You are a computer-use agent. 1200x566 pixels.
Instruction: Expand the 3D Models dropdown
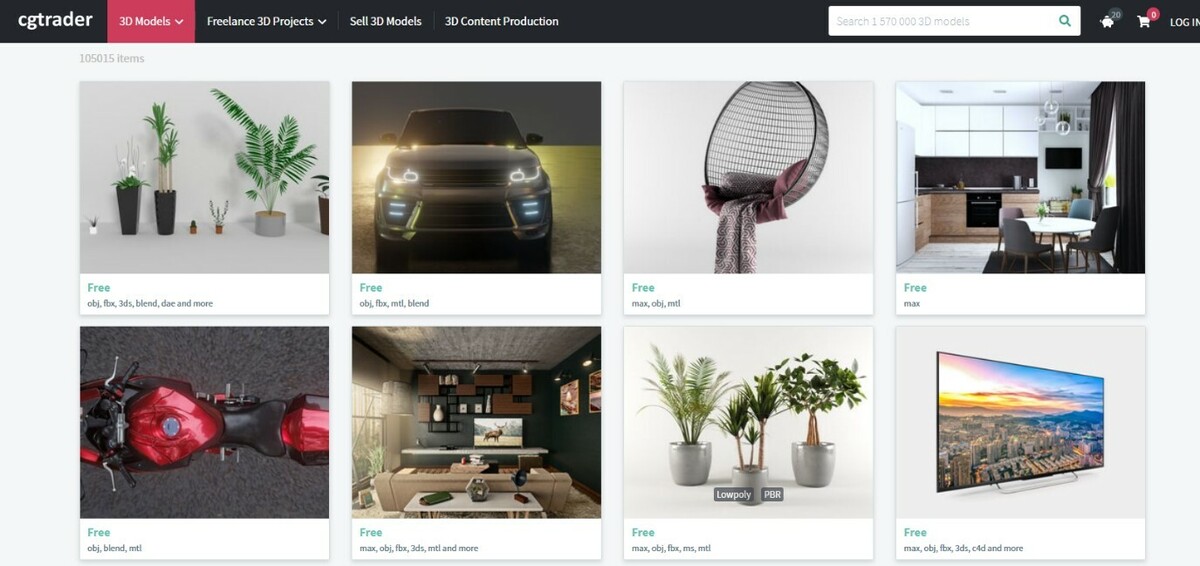pos(151,21)
